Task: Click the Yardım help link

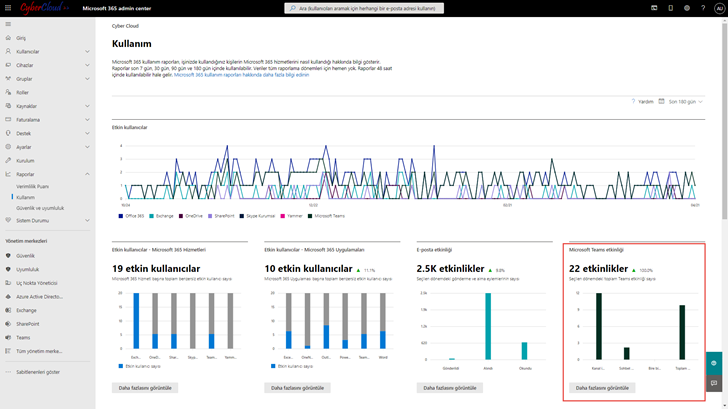Action: pyautogui.click(x=642, y=102)
